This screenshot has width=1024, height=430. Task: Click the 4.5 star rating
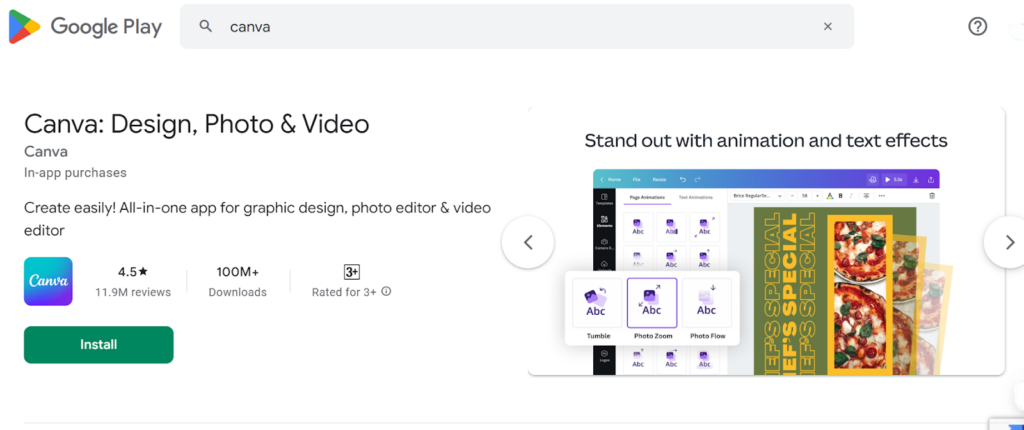pos(133,271)
